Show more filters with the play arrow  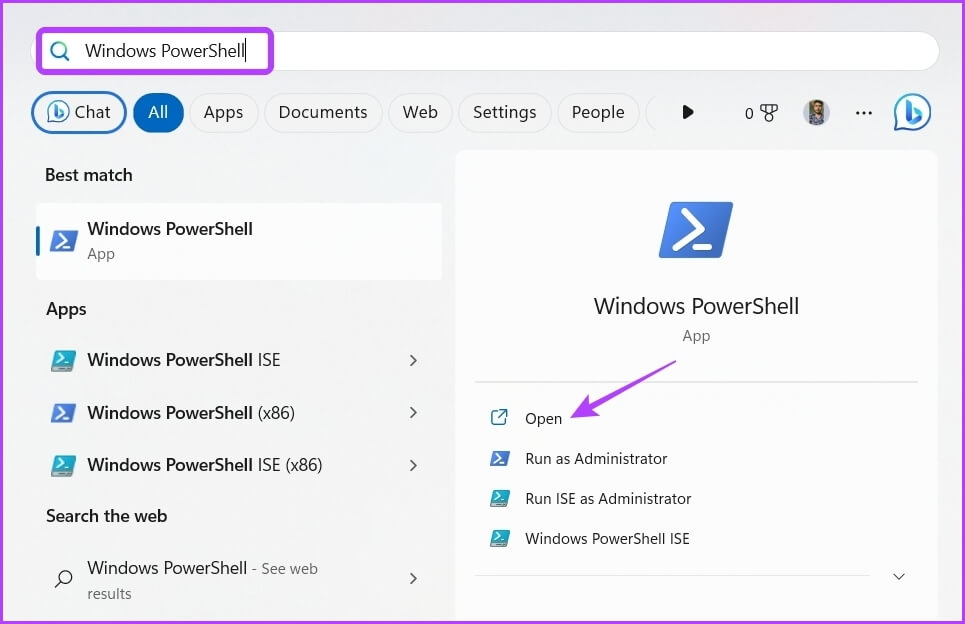pos(688,112)
